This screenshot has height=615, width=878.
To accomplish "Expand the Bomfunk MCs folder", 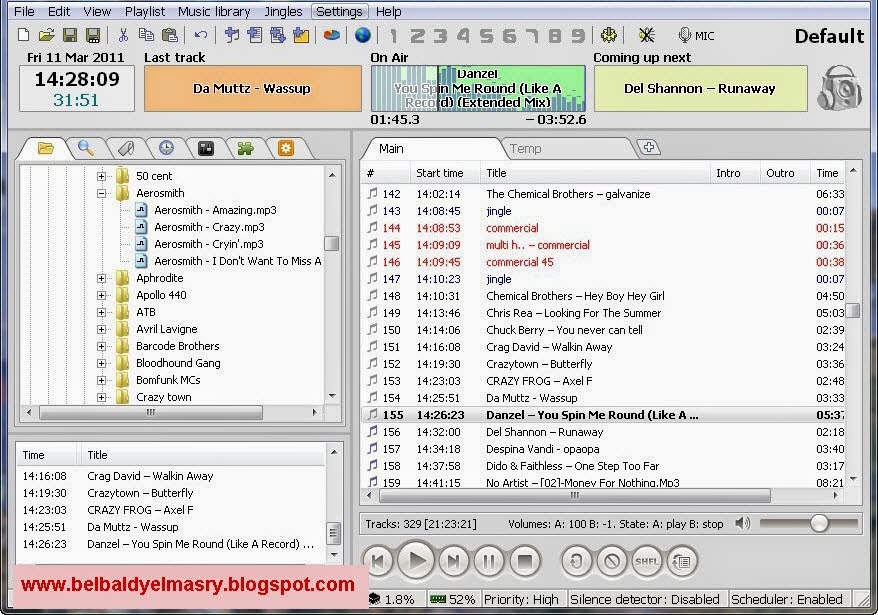I will [x=101, y=380].
